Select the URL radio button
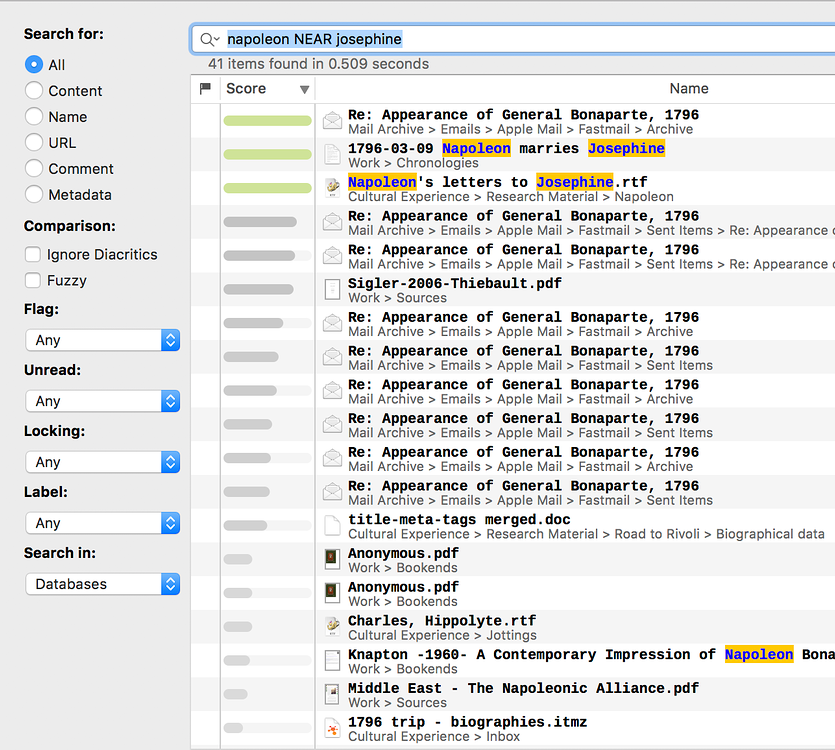This screenshot has width=835, height=750. (x=34, y=142)
